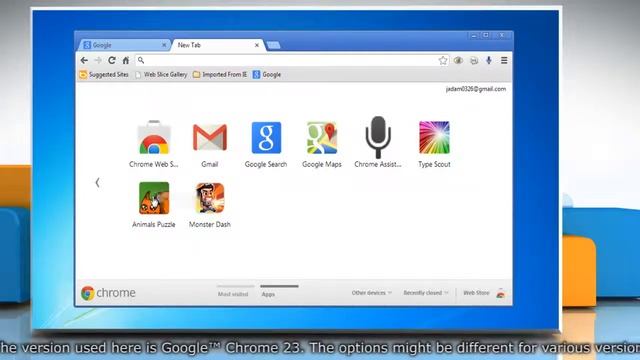
Task: Go to the home page
Action: pyautogui.click(x=126, y=60)
